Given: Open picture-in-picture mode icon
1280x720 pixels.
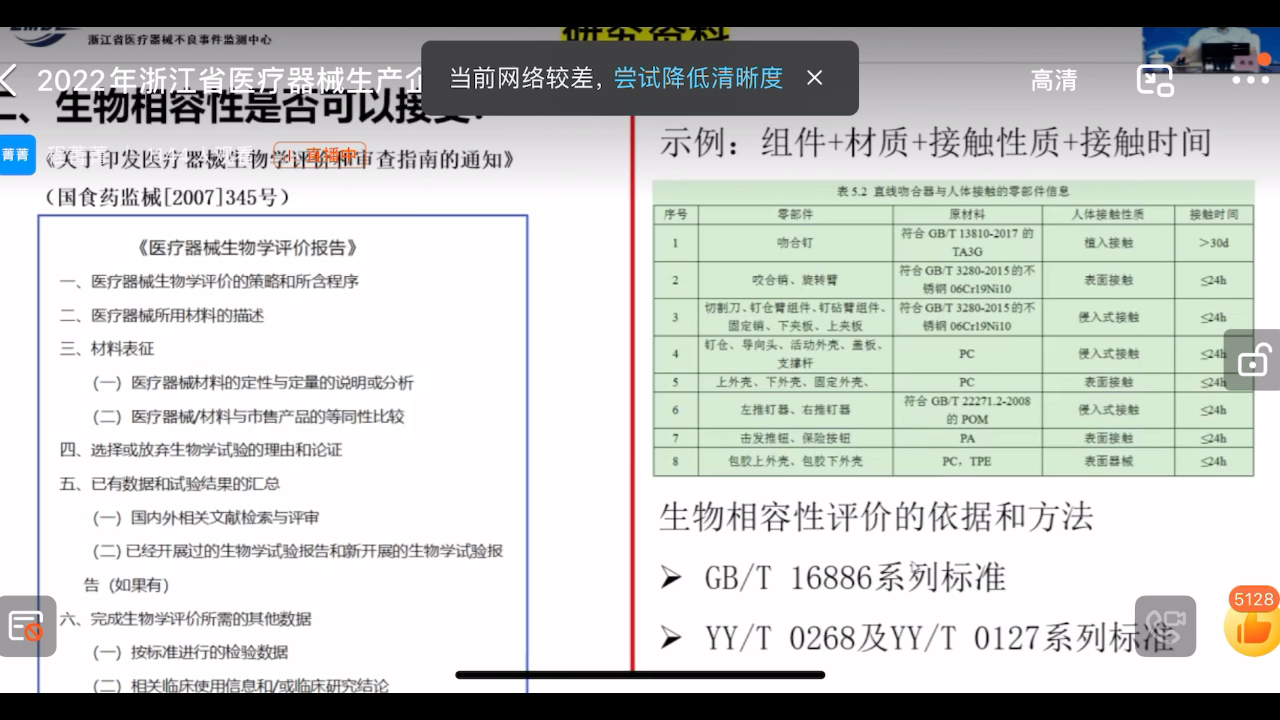Looking at the screenshot, I should [1155, 80].
